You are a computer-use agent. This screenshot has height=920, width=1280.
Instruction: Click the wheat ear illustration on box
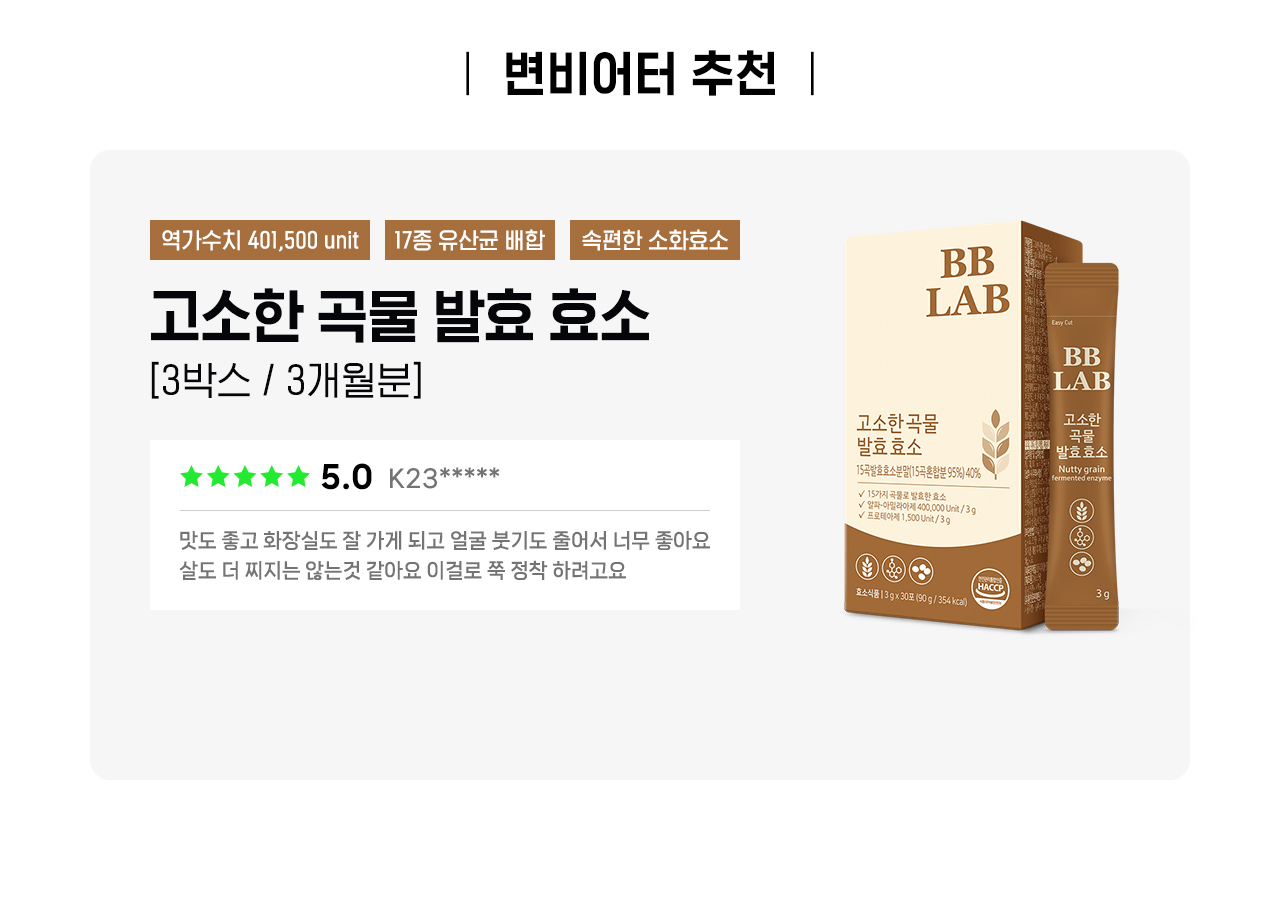[995, 445]
